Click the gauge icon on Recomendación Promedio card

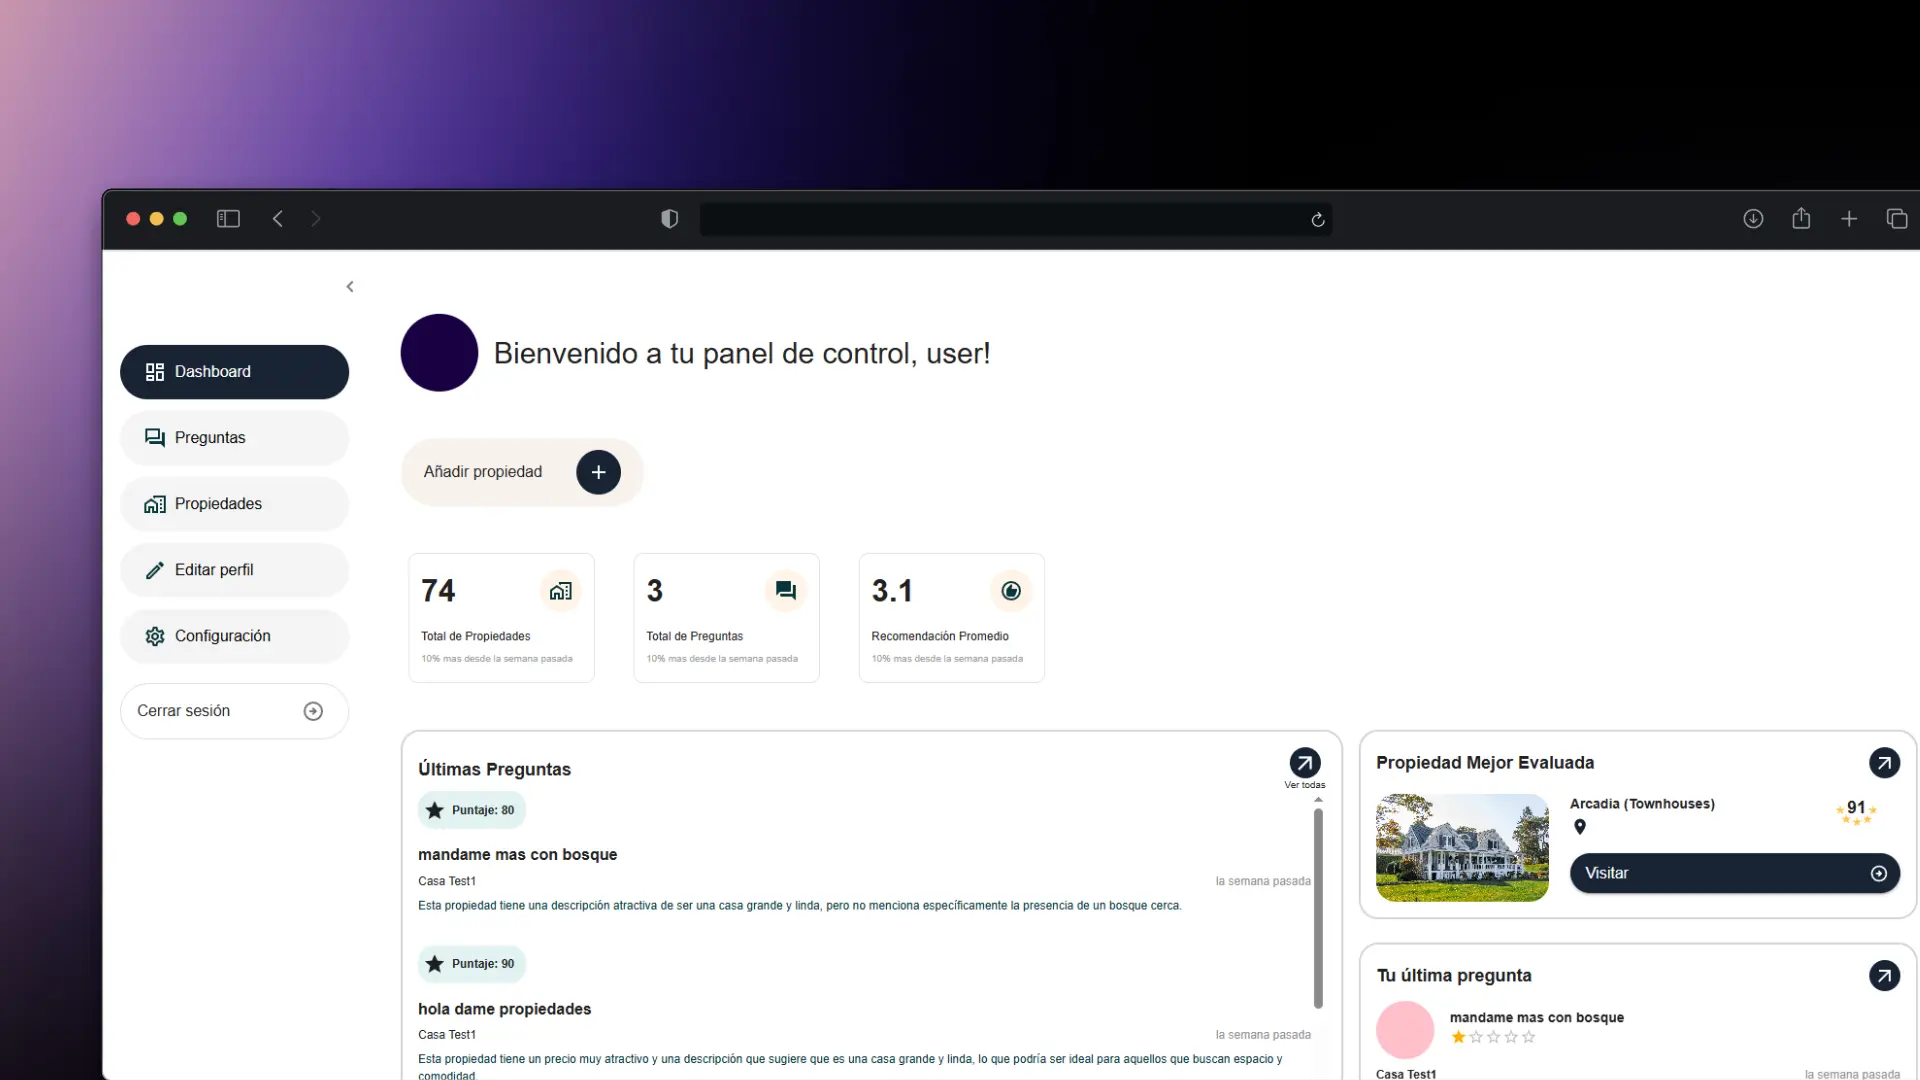click(1010, 590)
